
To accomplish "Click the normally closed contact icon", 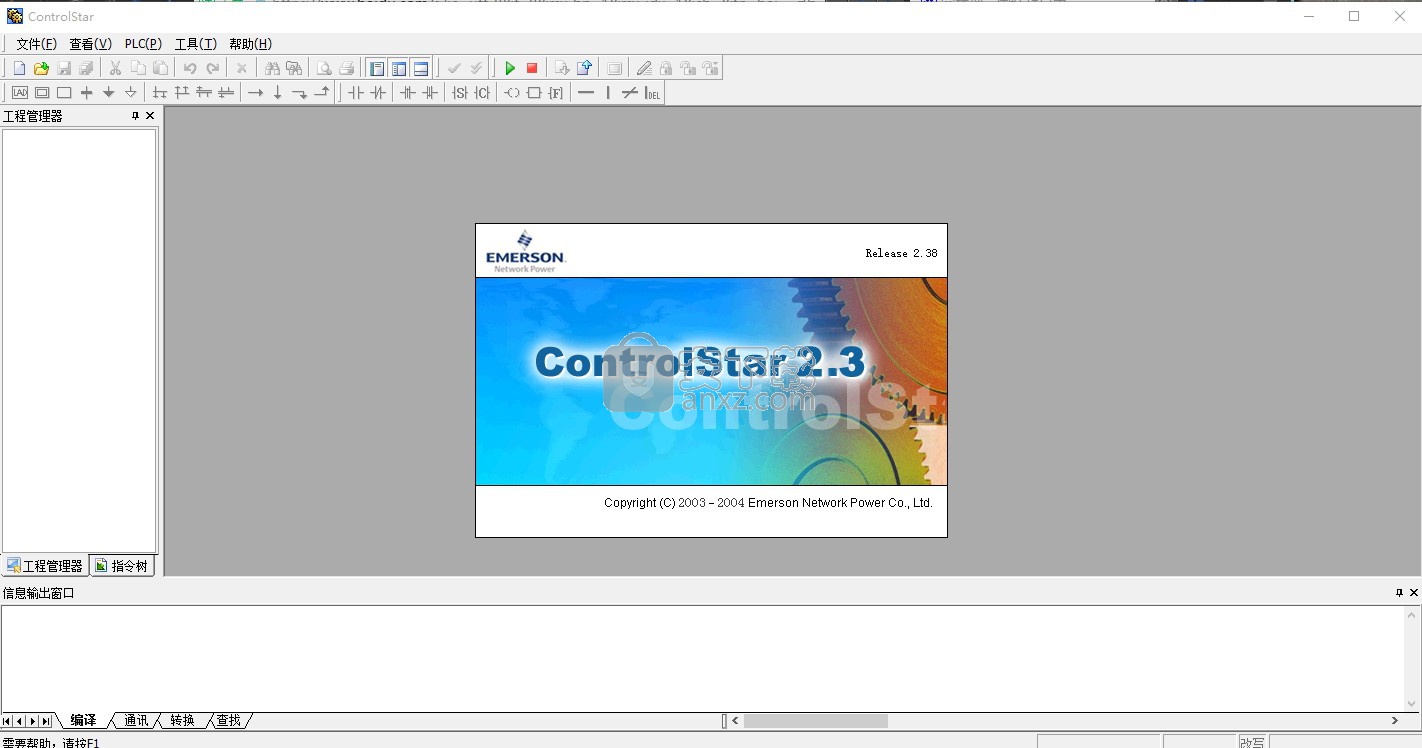I will coord(378,93).
